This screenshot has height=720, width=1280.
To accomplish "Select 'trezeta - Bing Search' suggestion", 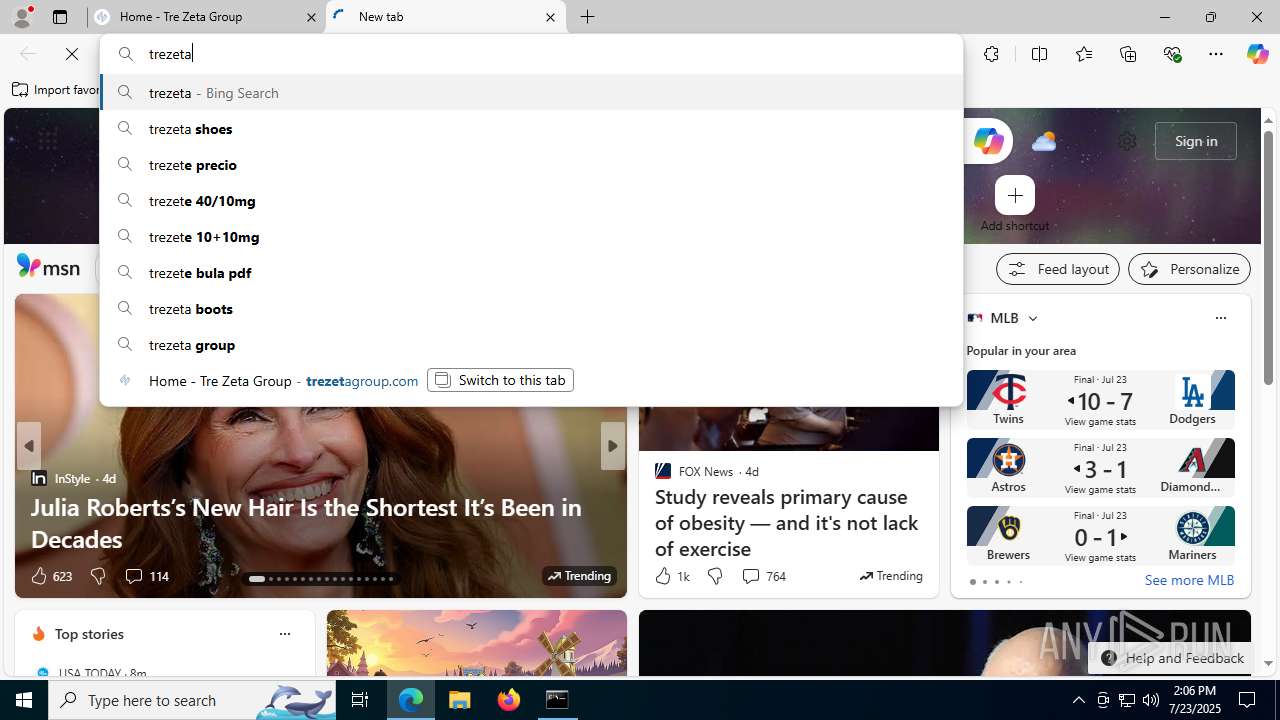I will coord(532,93).
